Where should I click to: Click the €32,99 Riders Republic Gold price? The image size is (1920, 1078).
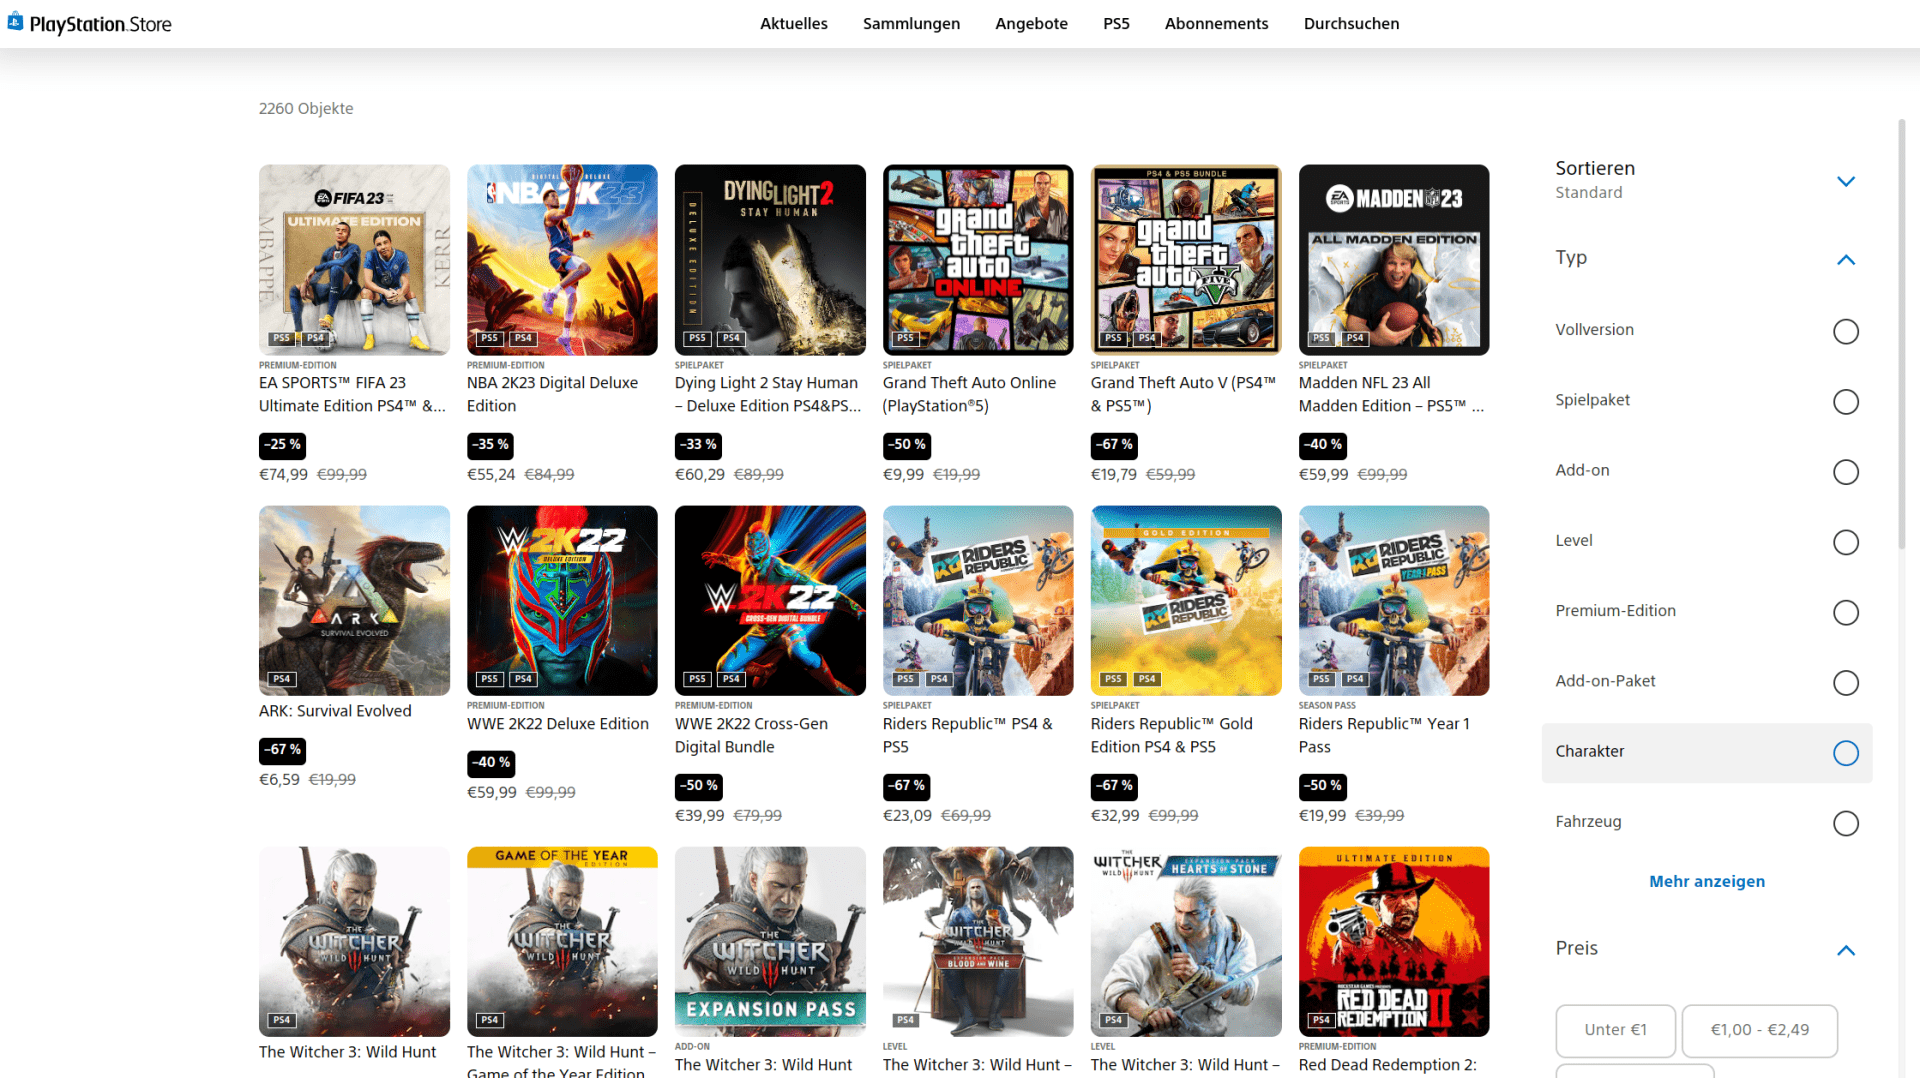tap(1115, 815)
